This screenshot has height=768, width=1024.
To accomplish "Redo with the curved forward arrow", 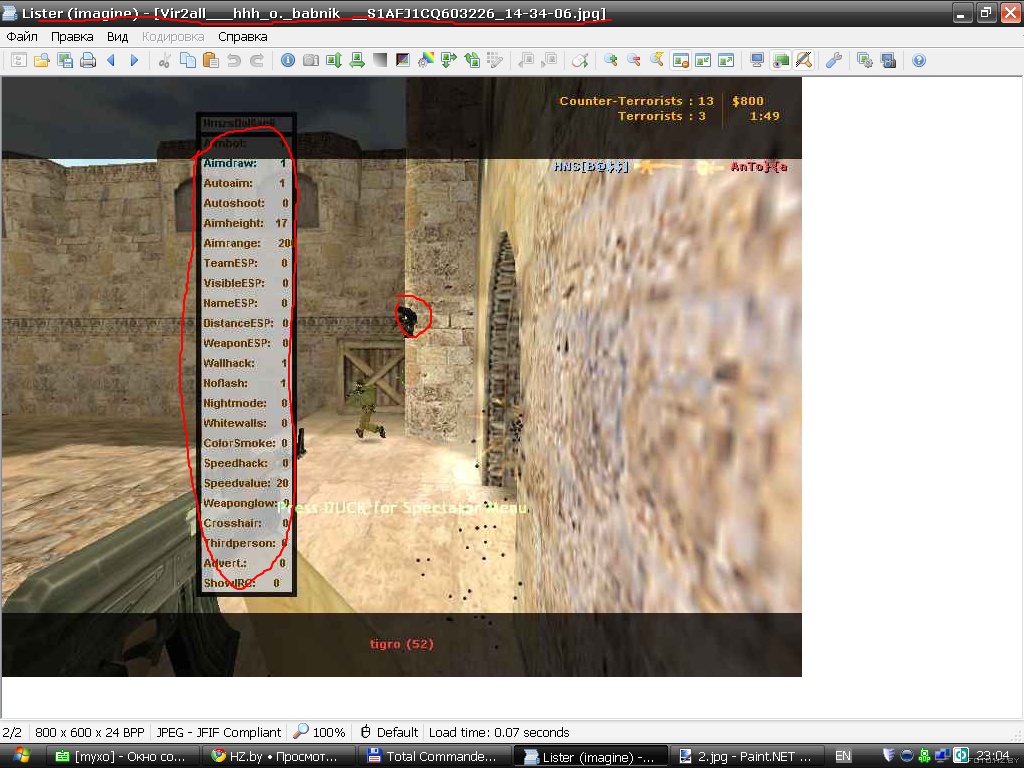I will click(x=257, y=61).
